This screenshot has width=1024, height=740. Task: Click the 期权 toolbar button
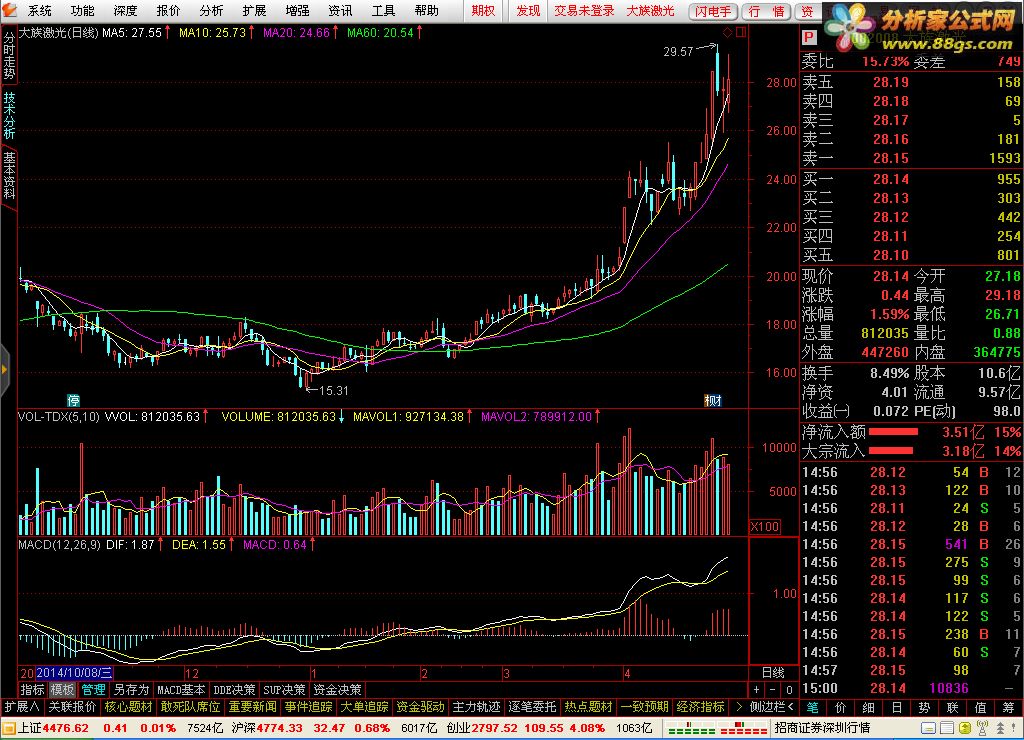[x=483, y=10]
